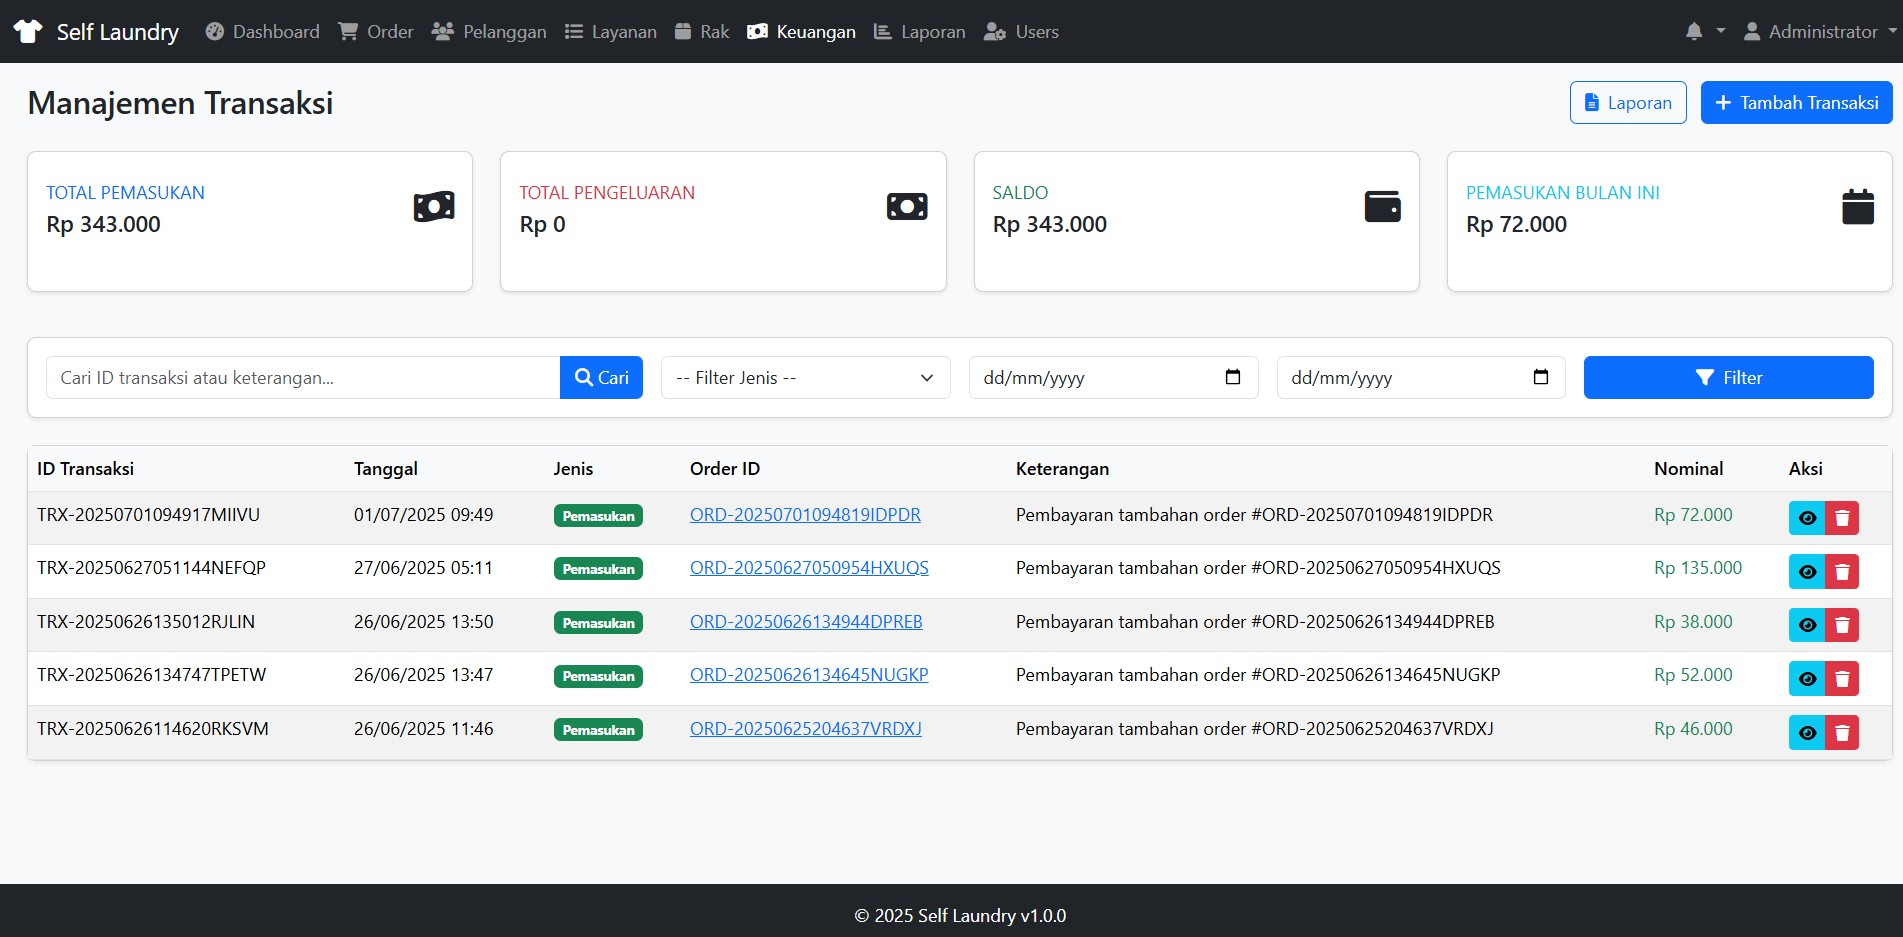Image resolution: width=1903 pixels, height=937 pixels.
Task: Delete transaction TRX-20250626114620RKSVM
Action: [x=1842, y=732]
